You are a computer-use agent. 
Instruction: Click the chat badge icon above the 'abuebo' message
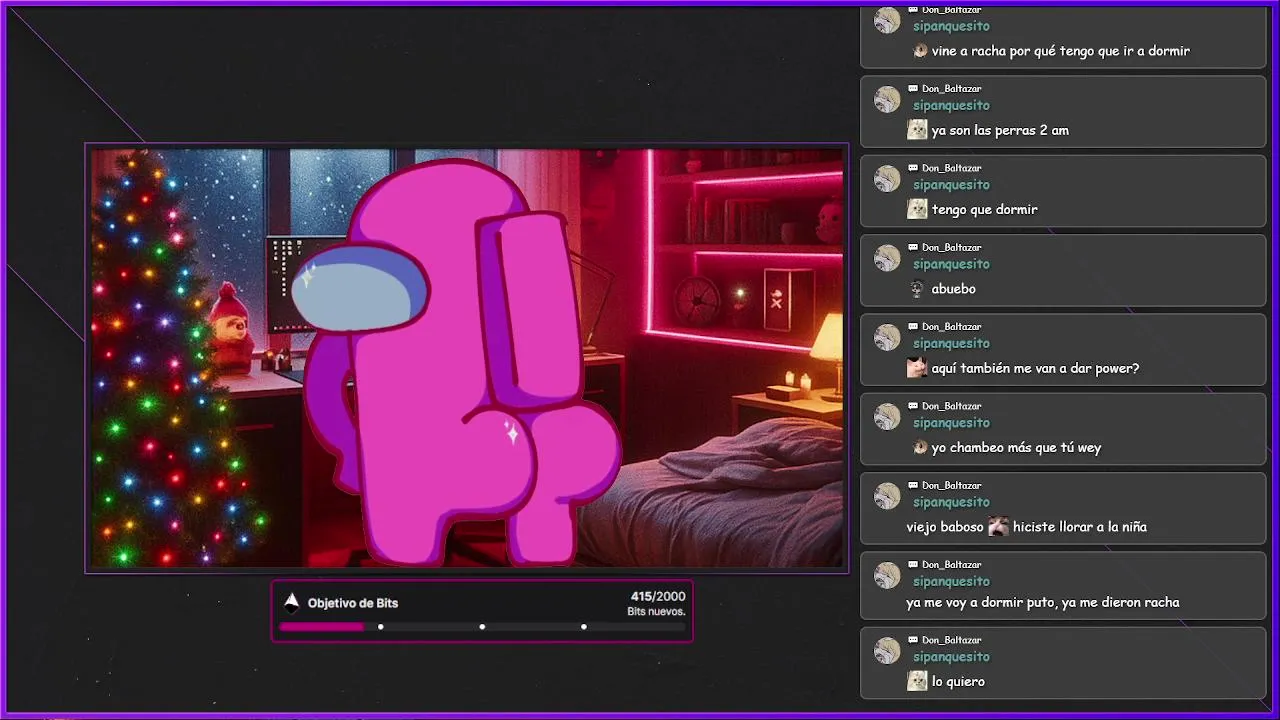point(913,247)
